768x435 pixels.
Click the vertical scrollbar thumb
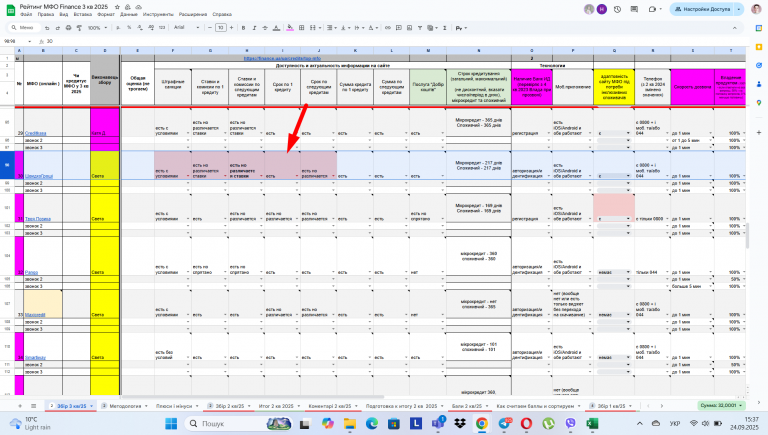(x=747, y=236)
